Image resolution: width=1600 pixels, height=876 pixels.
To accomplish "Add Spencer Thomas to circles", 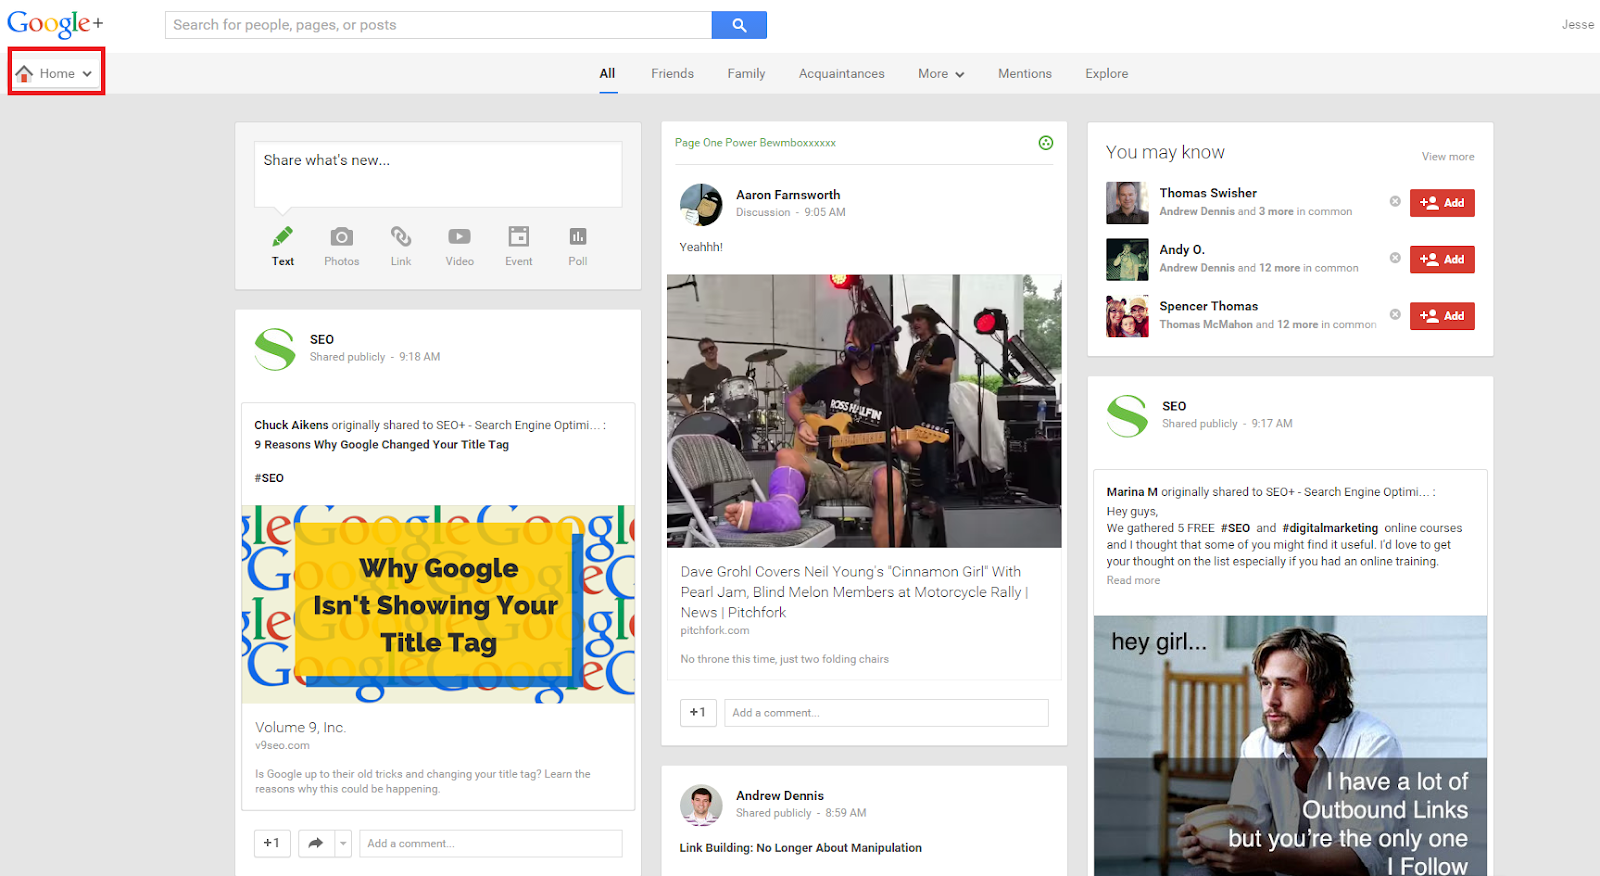I will [x=1442, y=316].
